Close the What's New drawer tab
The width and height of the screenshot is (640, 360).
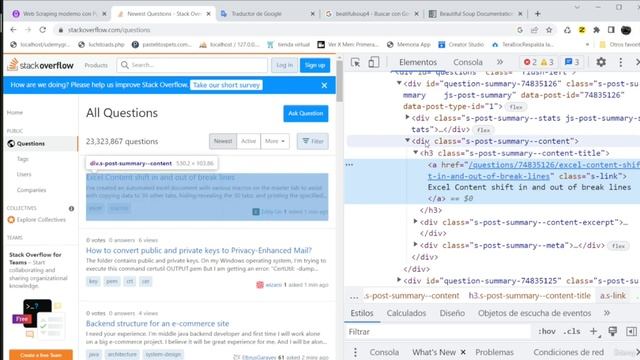(x=463, y=352)
